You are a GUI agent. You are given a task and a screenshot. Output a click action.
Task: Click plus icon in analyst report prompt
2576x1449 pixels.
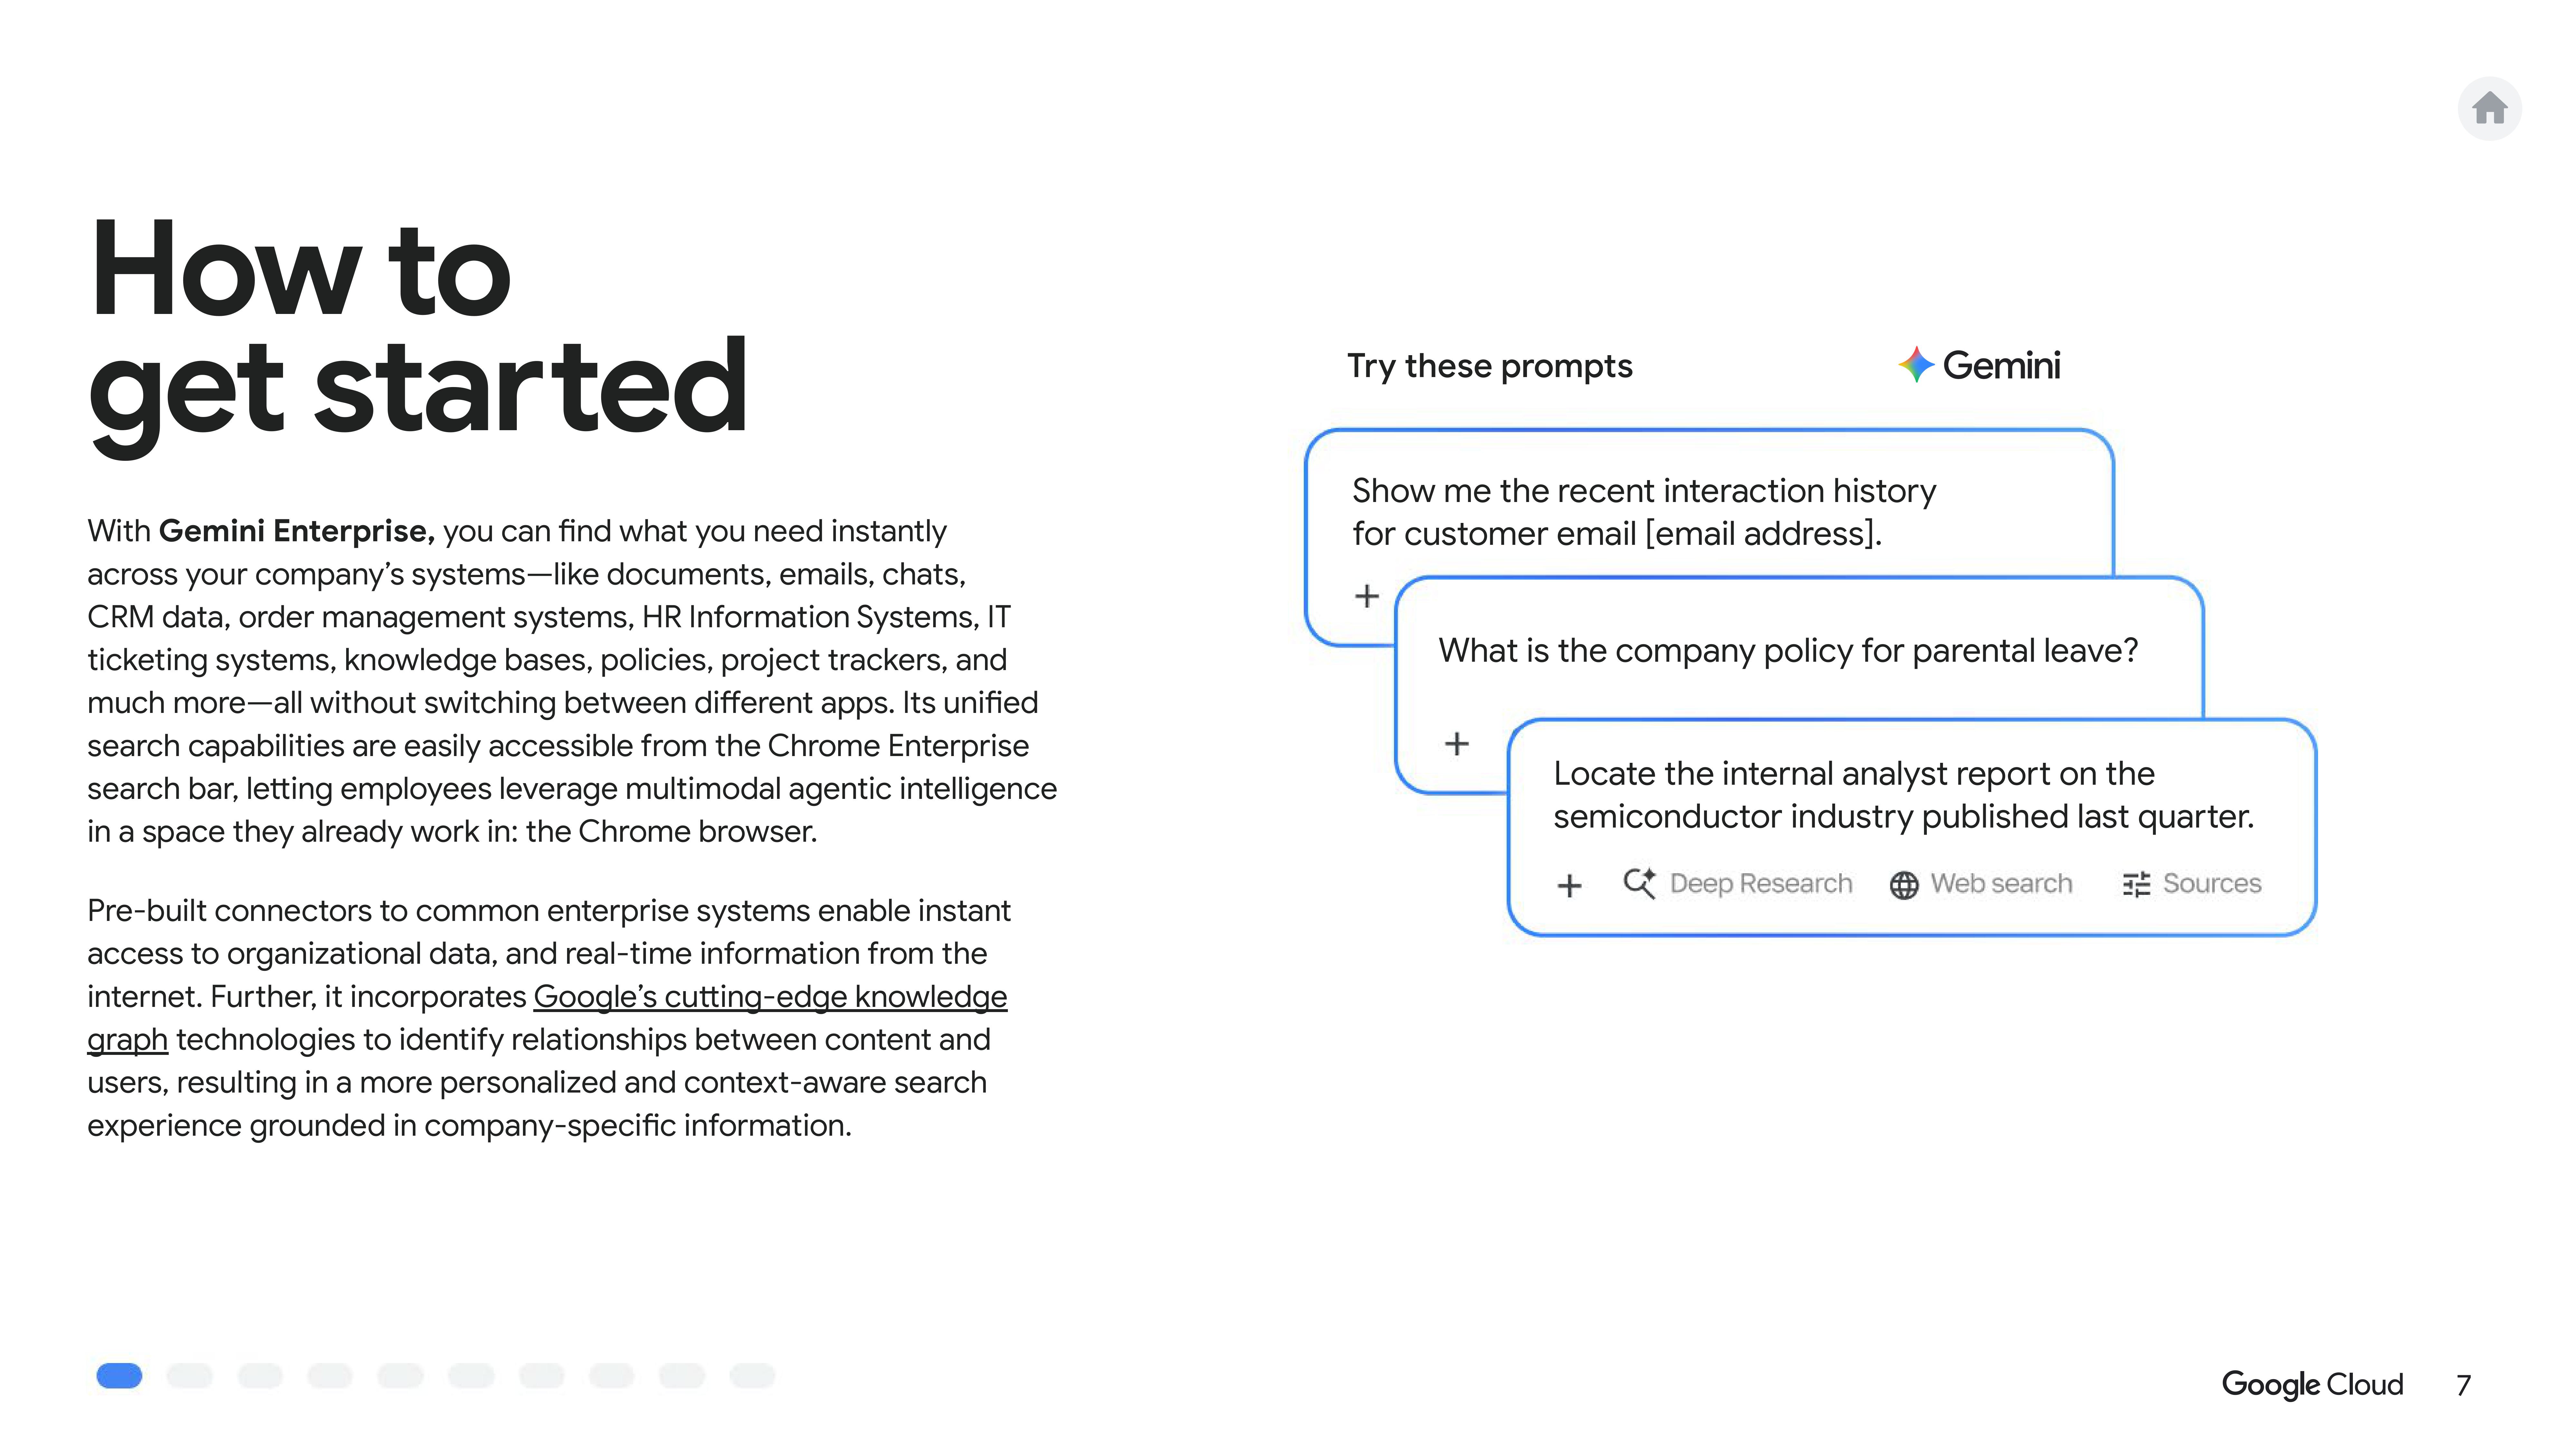pyautogui.click(x=1569, y=885)
